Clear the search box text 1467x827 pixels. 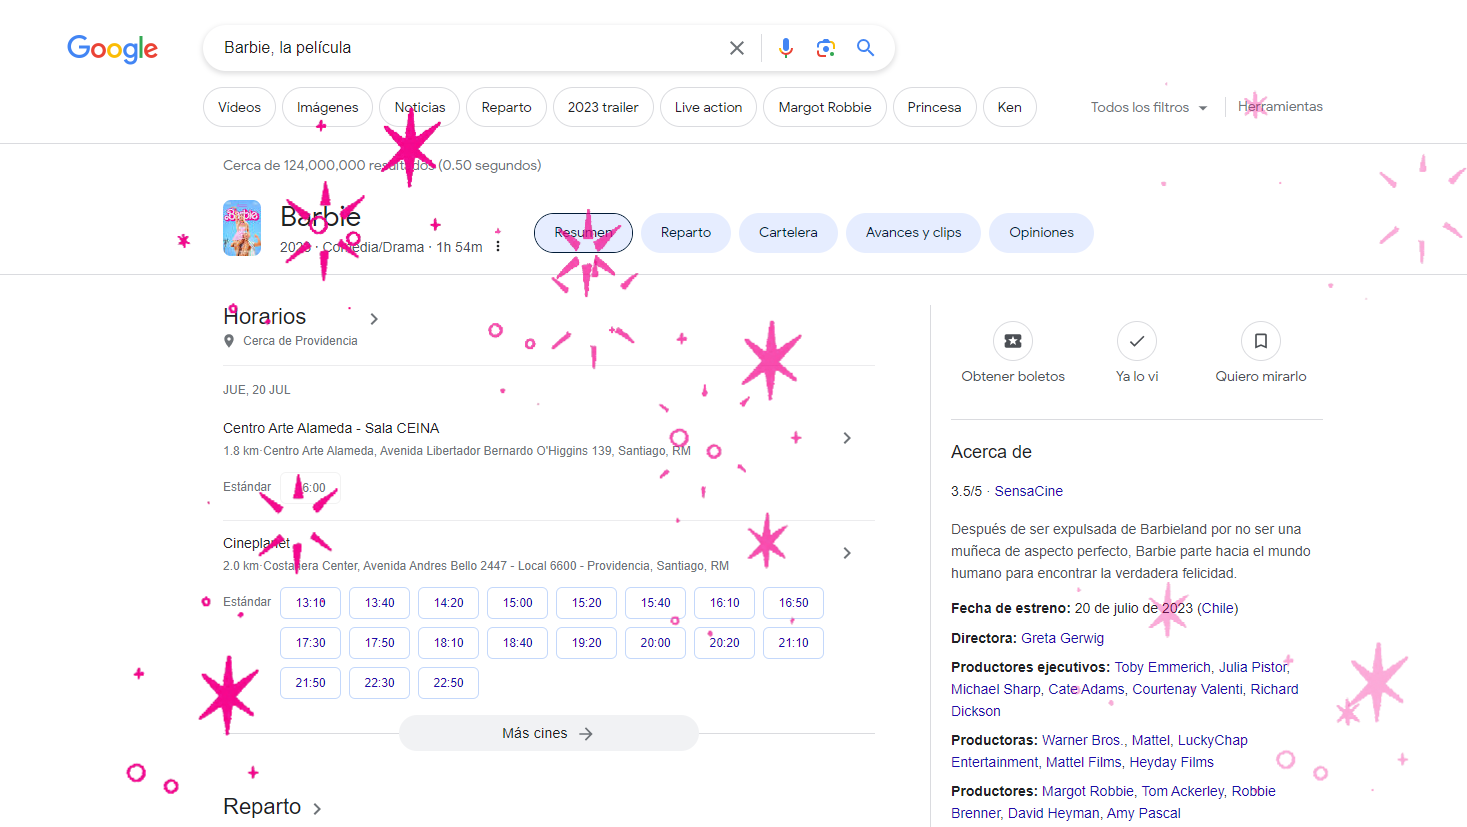737,48
